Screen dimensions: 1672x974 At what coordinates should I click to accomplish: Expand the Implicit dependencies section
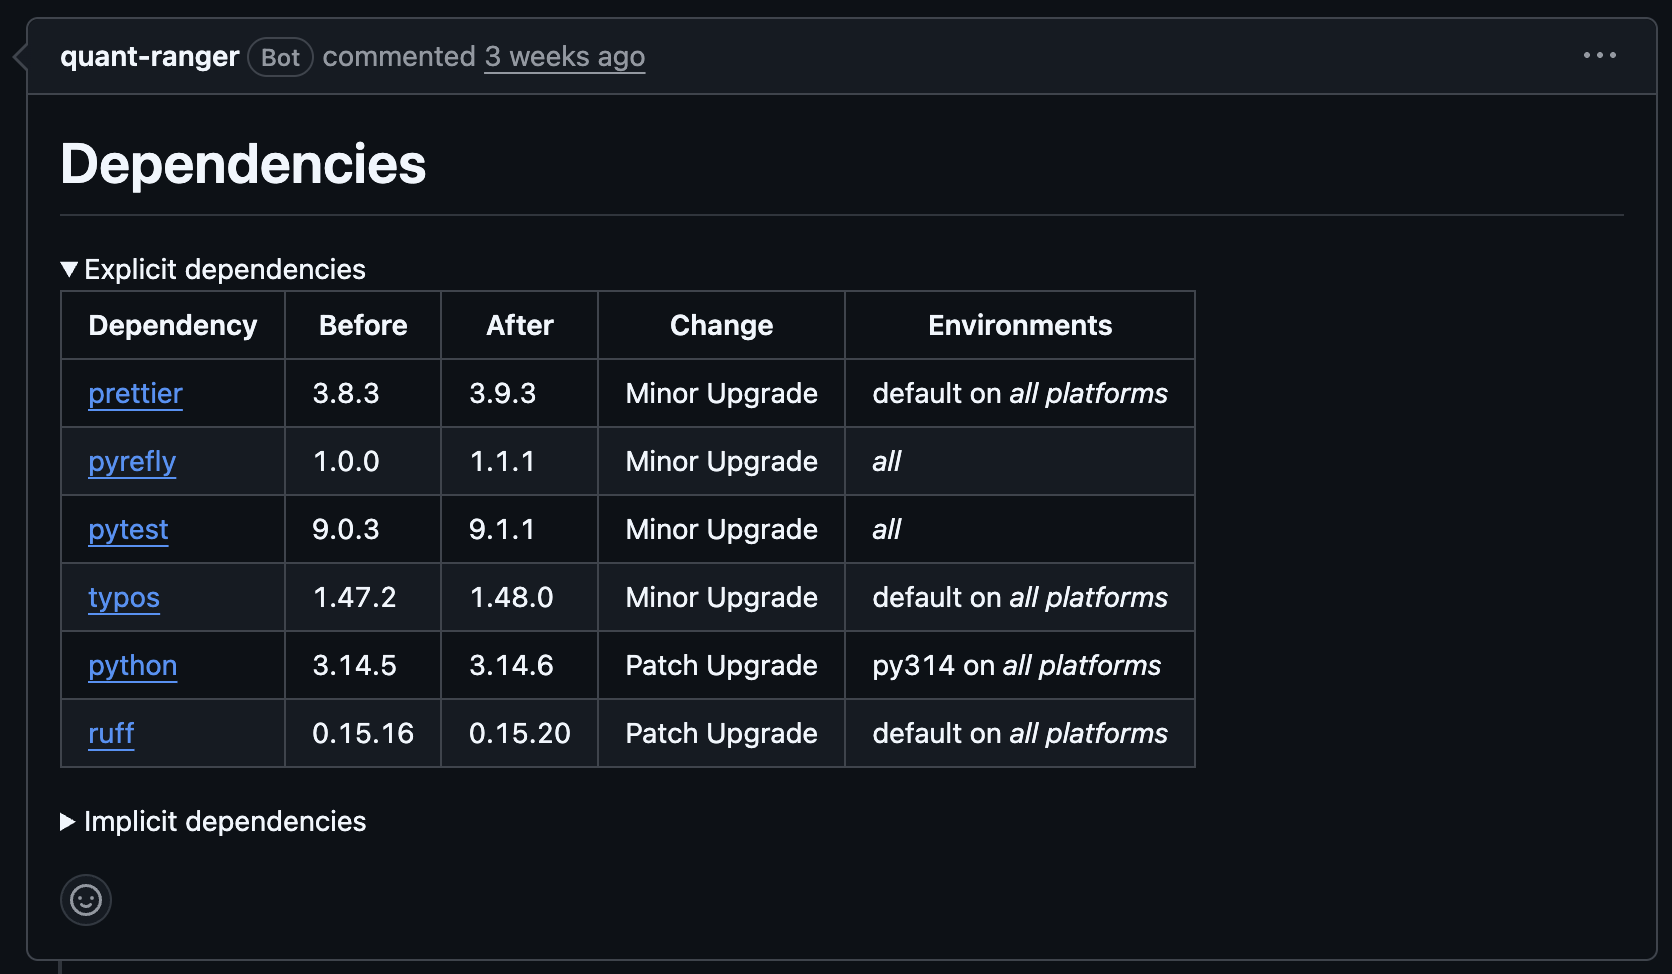213,821
